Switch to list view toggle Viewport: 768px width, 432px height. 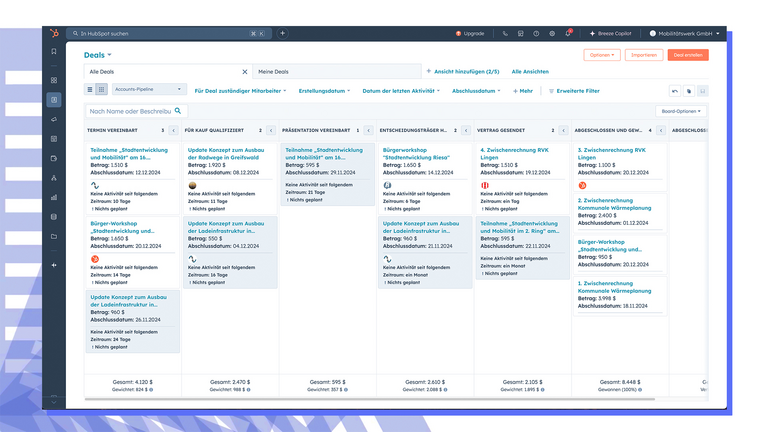click(x=89, y=90)
